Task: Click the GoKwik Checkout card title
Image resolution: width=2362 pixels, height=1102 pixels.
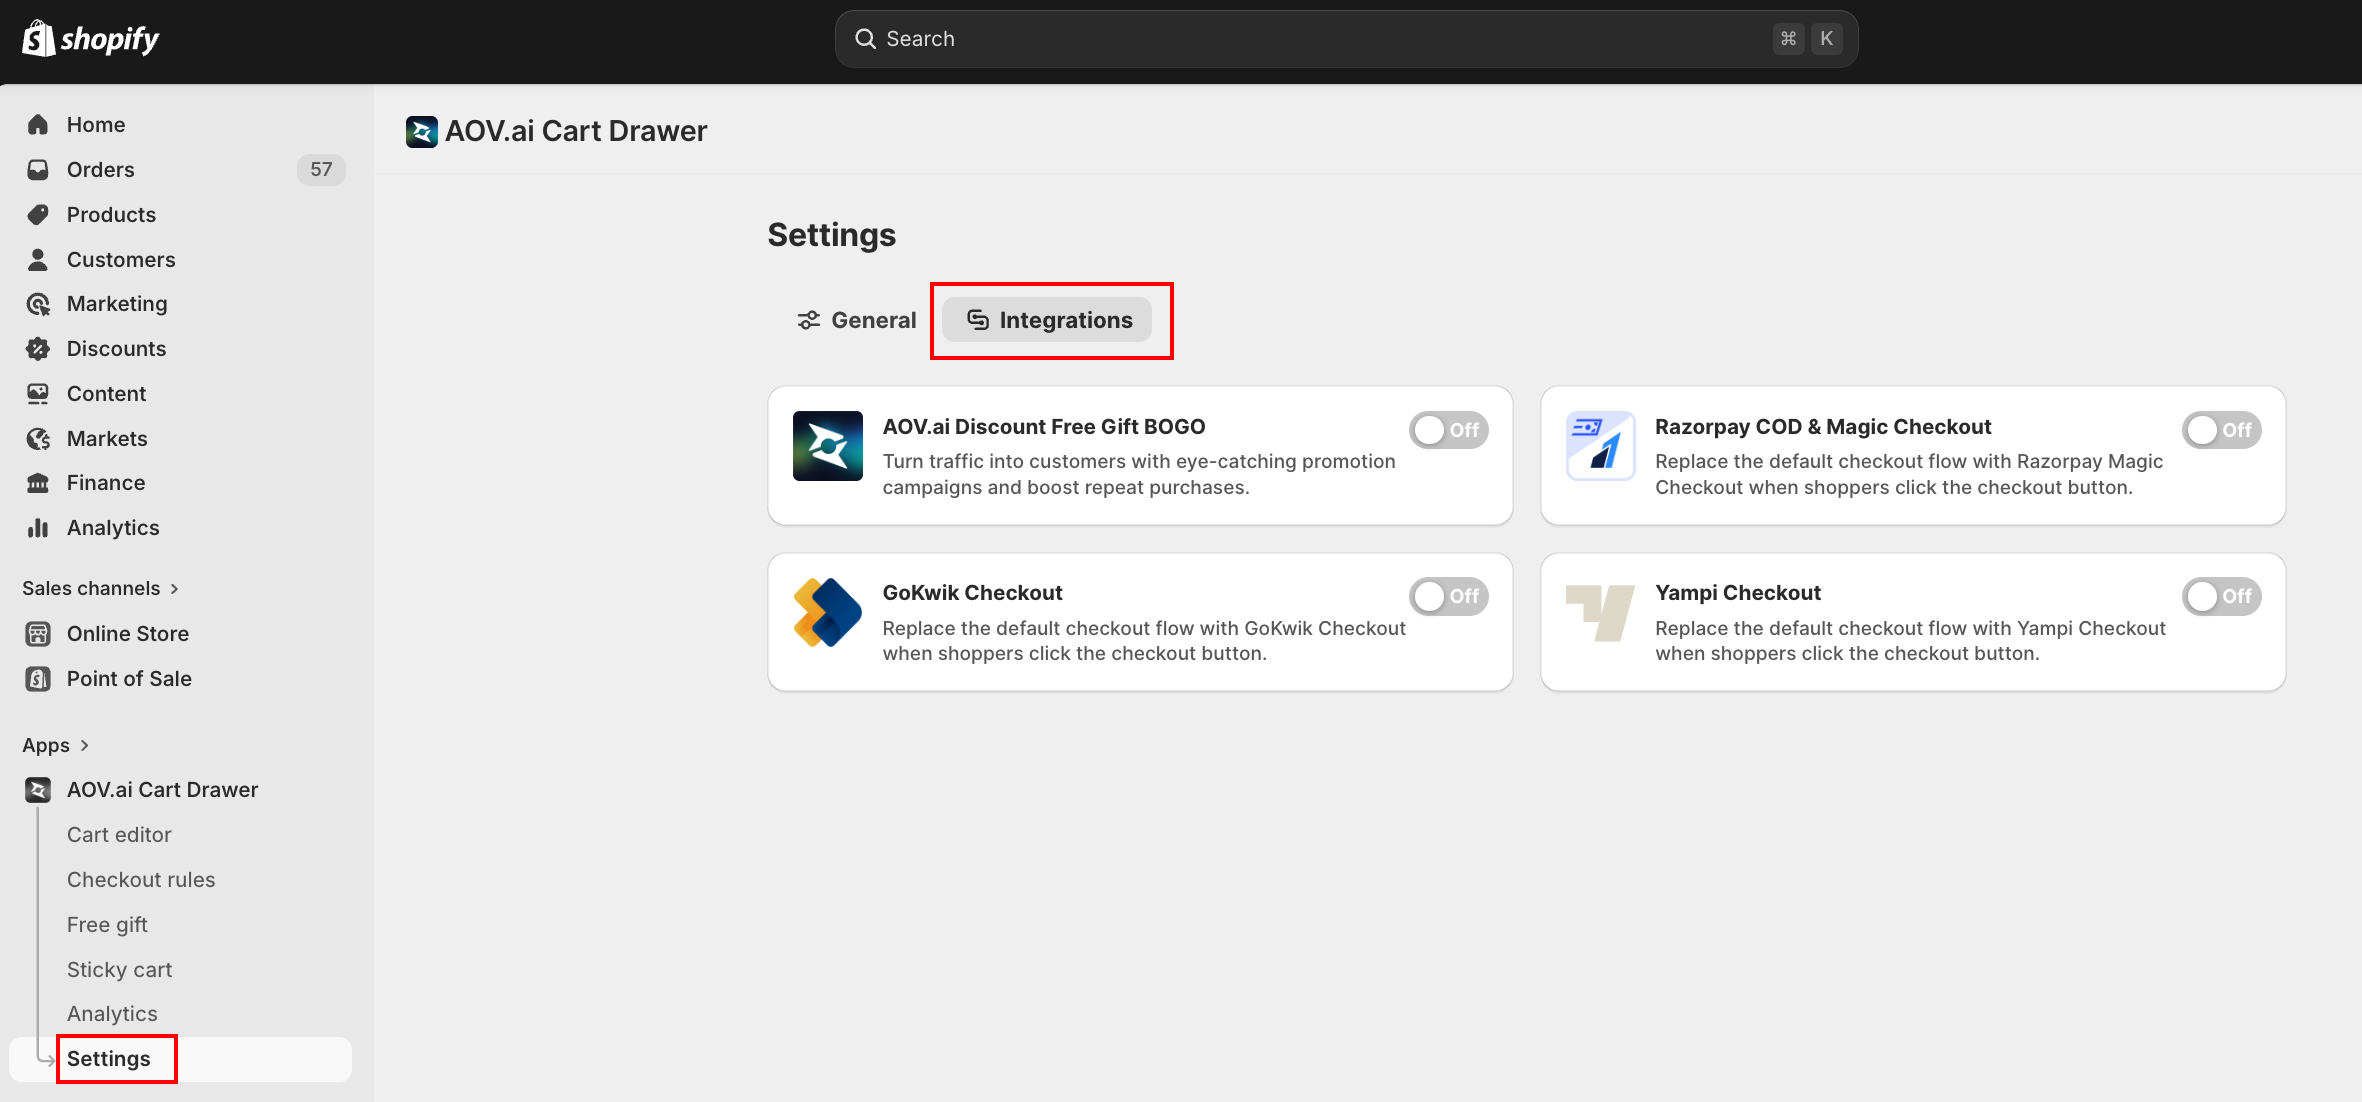Action: point(972,593)
